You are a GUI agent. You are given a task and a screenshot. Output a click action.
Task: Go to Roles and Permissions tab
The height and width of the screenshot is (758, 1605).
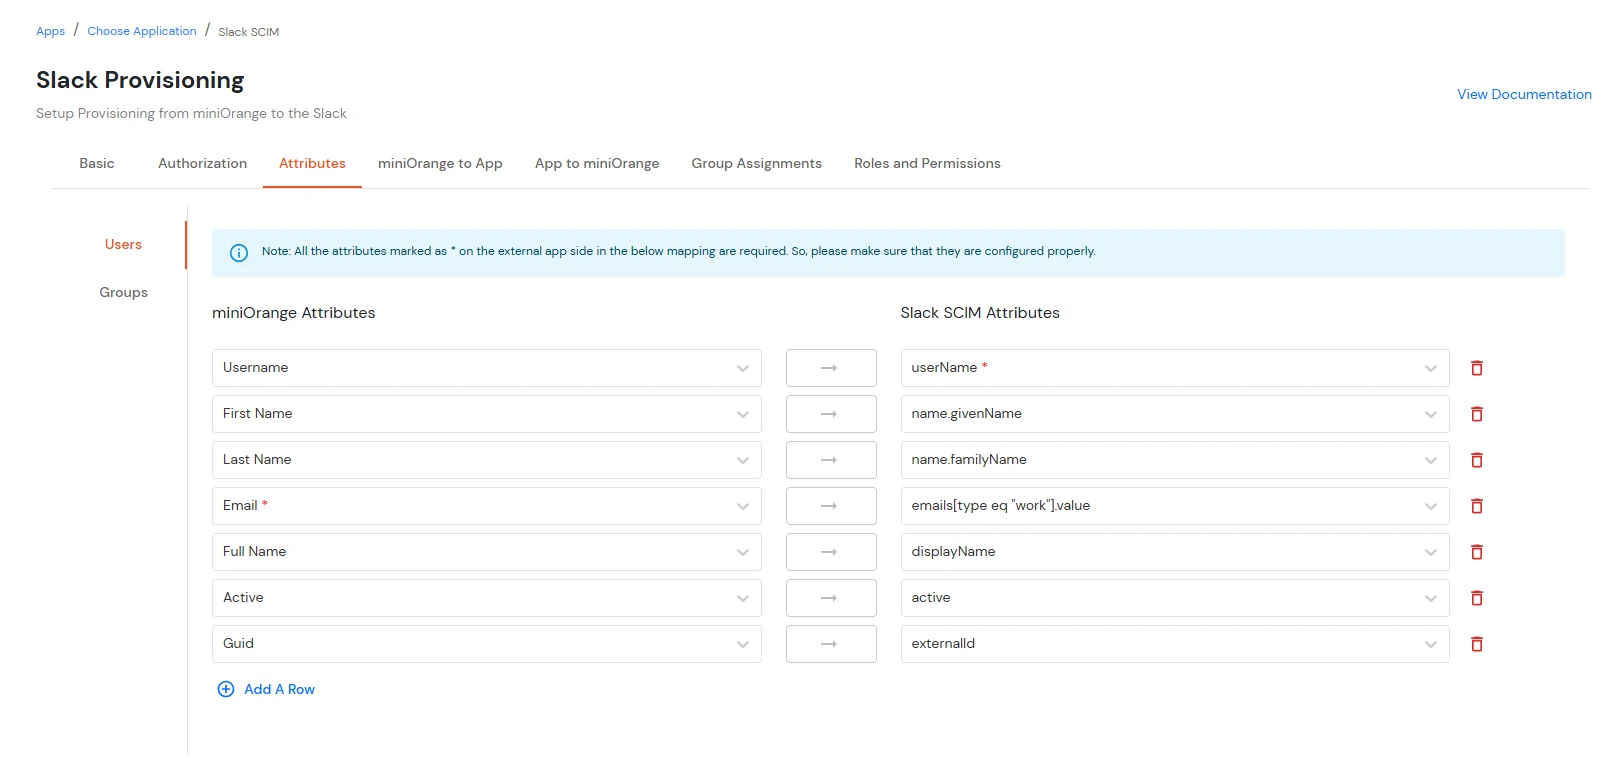pyautogui.click(x=927, y=163)
